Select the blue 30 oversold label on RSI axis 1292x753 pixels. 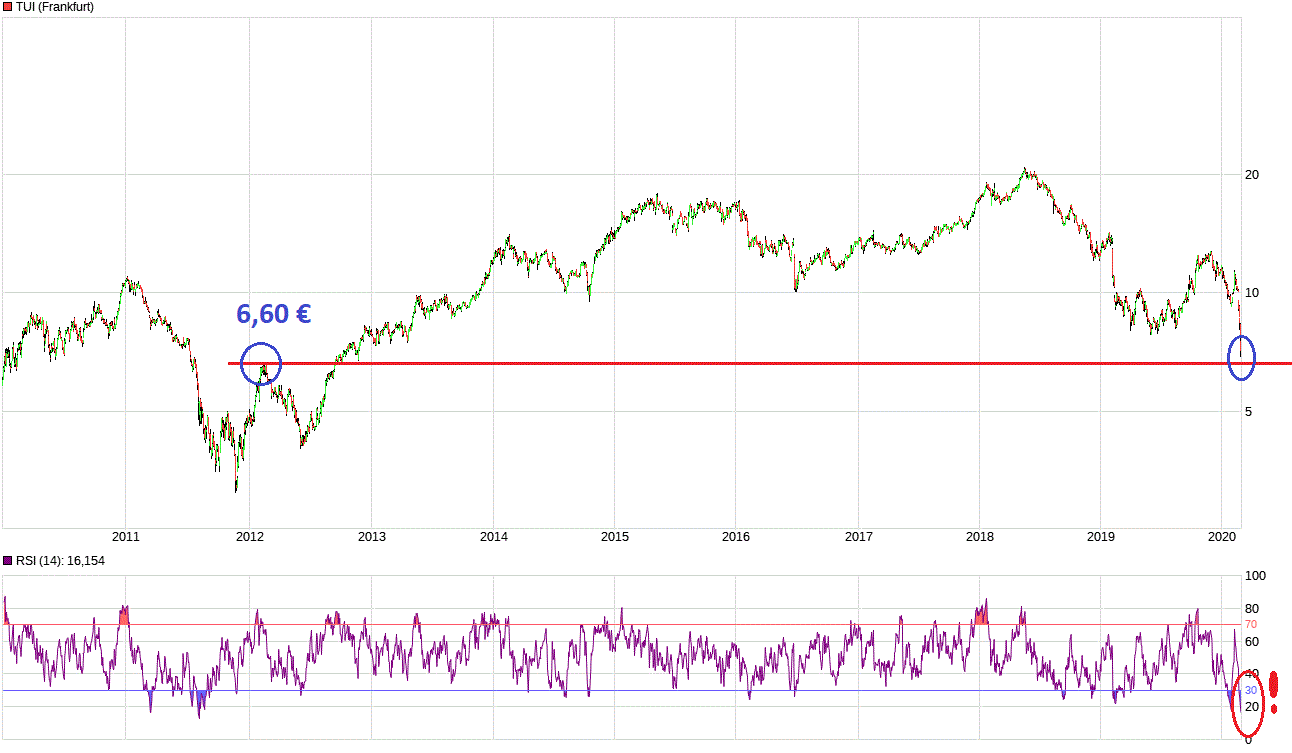pos(1250,690)
